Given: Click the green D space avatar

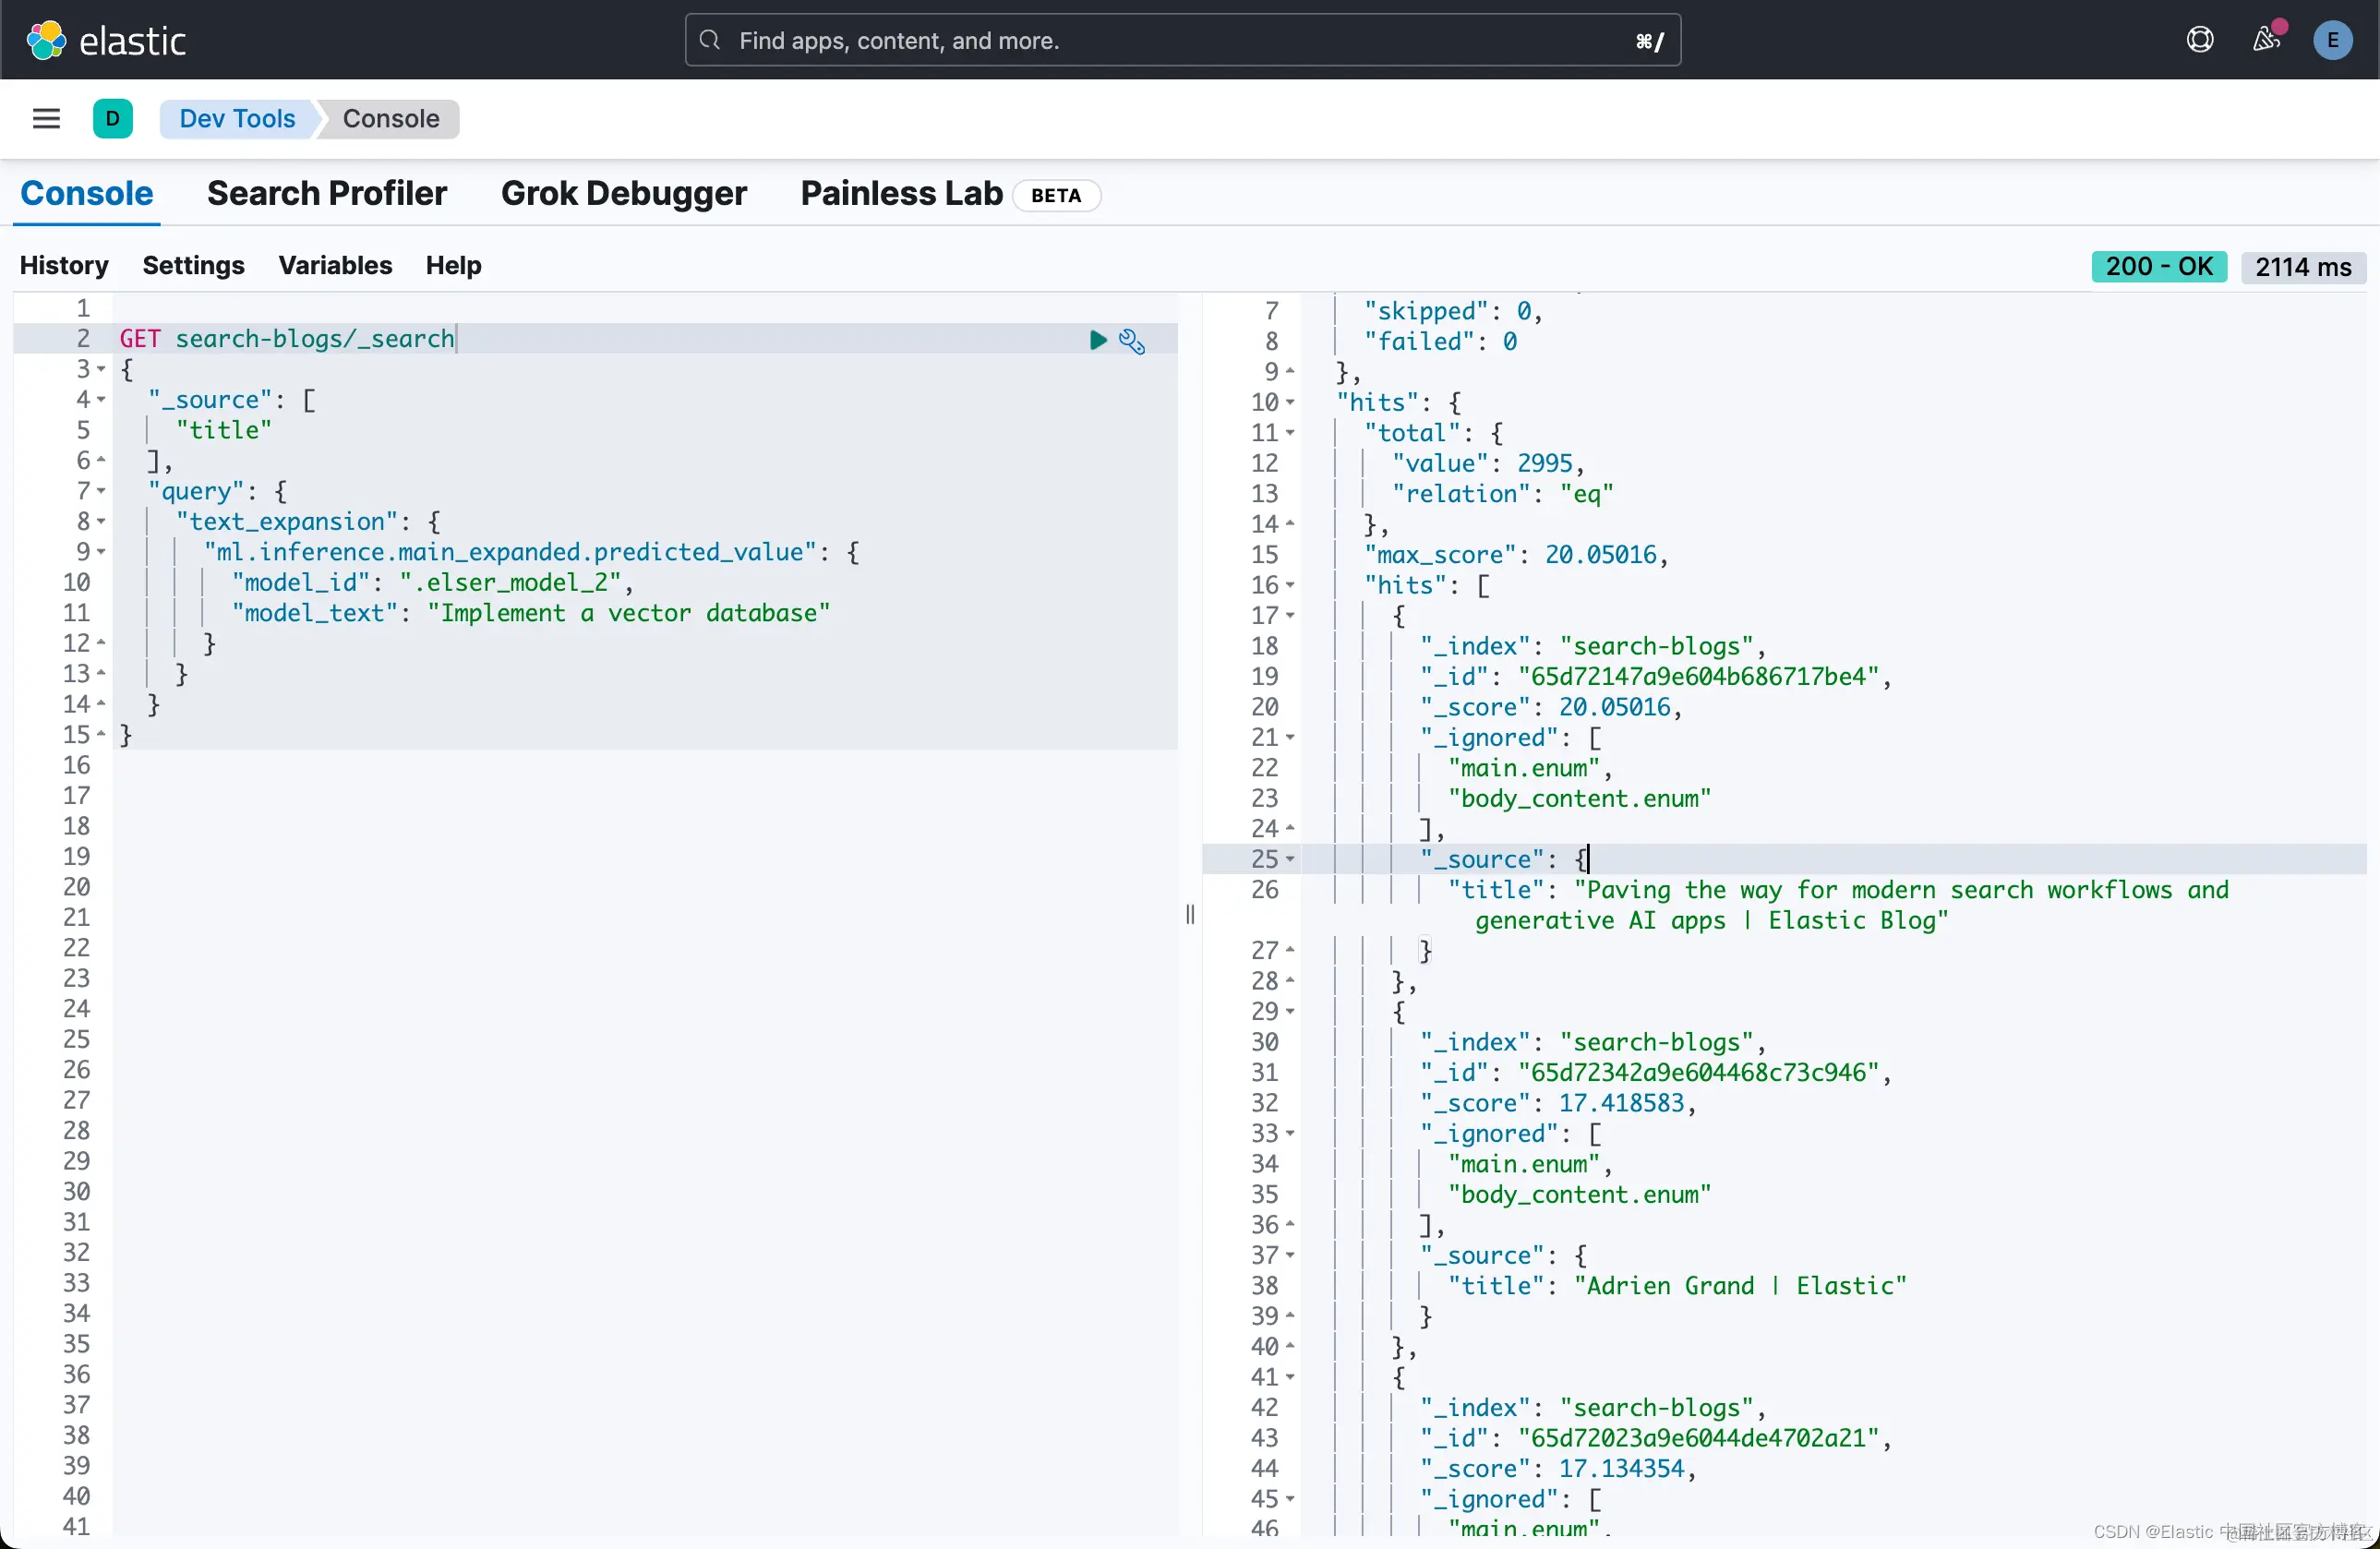Looking at the screenshot, I should [112, 119].
